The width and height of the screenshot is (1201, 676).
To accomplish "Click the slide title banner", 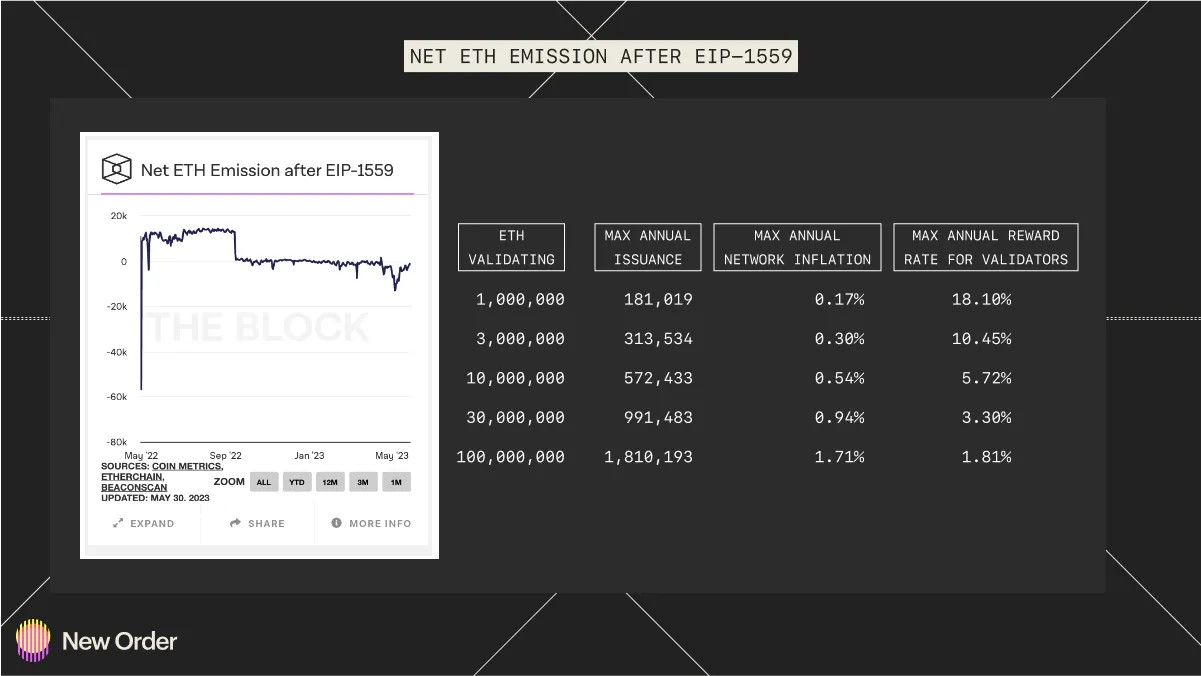I will pyautogui.click(x=601, y=56).
